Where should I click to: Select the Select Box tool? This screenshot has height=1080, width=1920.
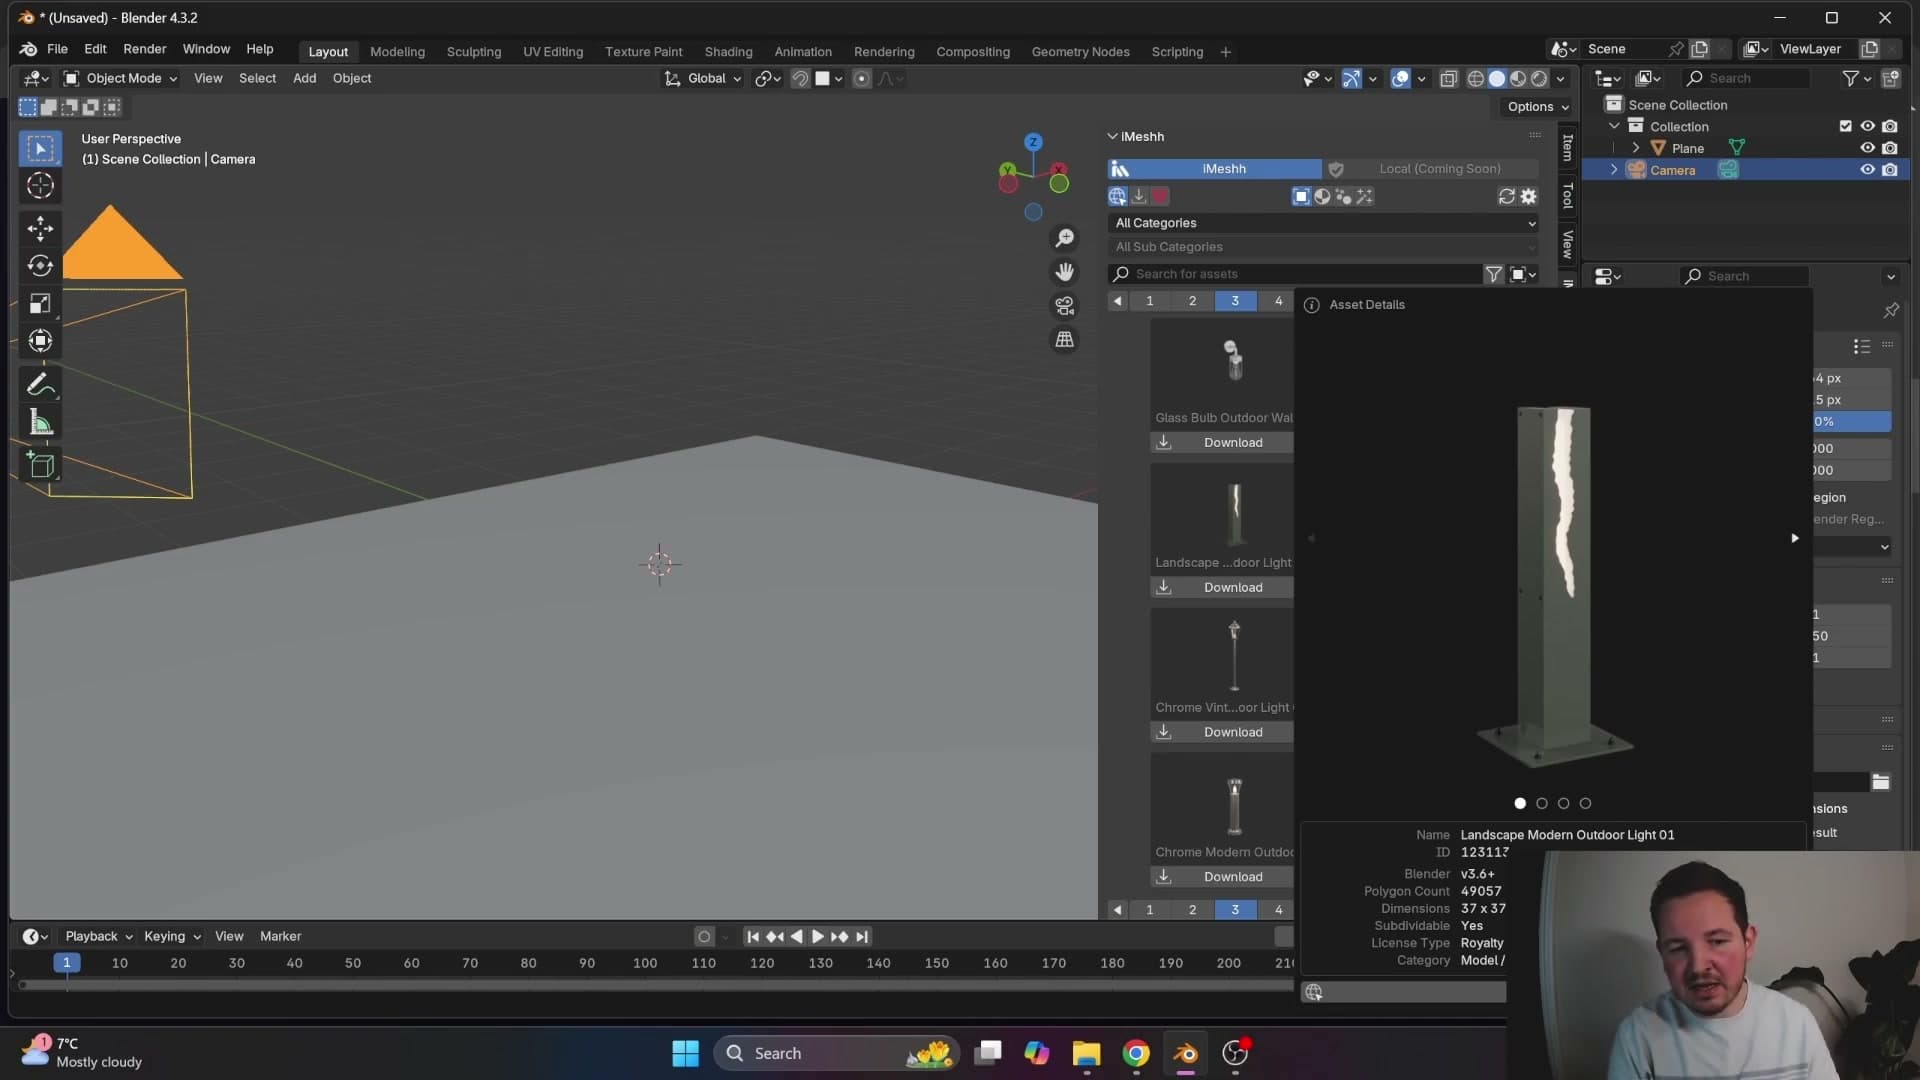[x=40, y=148]
